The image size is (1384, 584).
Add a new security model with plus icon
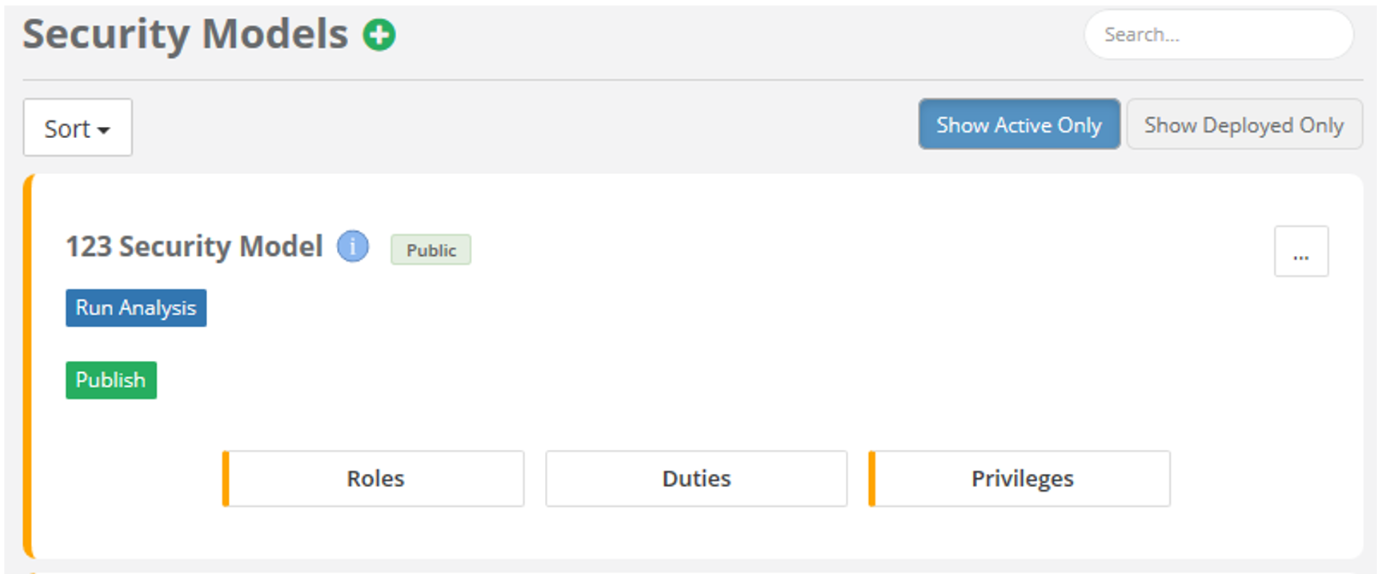click(x=379, y=36)
